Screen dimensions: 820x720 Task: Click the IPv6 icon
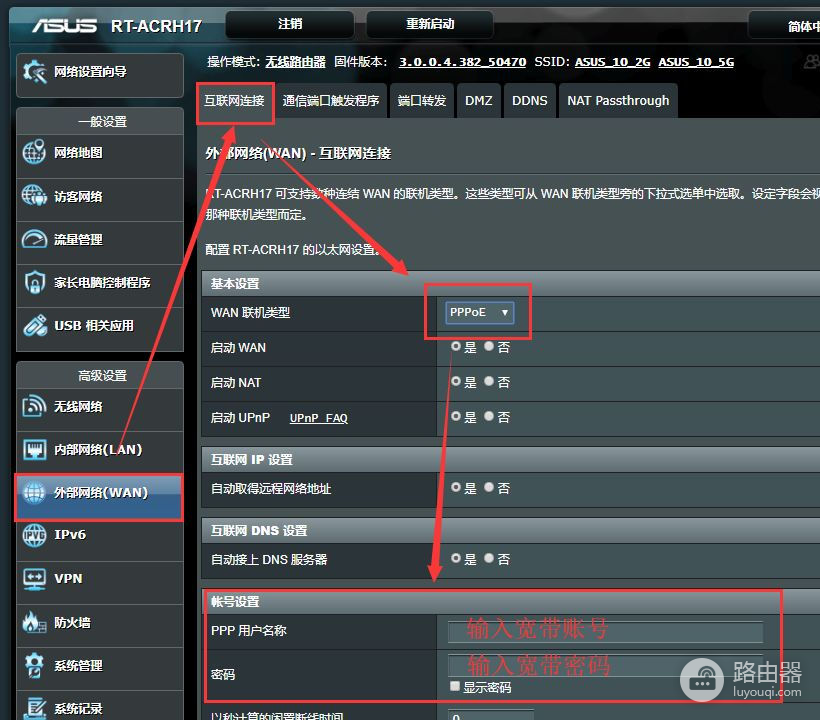point(34,535)
